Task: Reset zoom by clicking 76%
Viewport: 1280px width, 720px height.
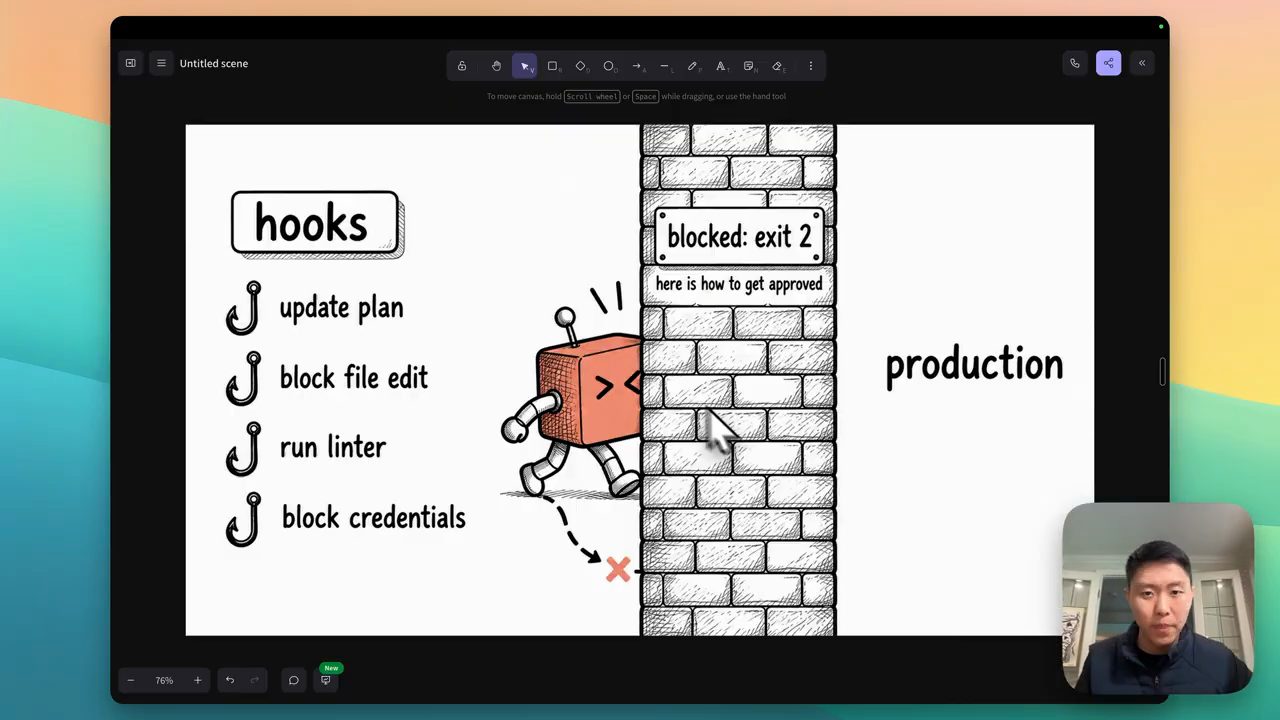Action: click(164, 680)
